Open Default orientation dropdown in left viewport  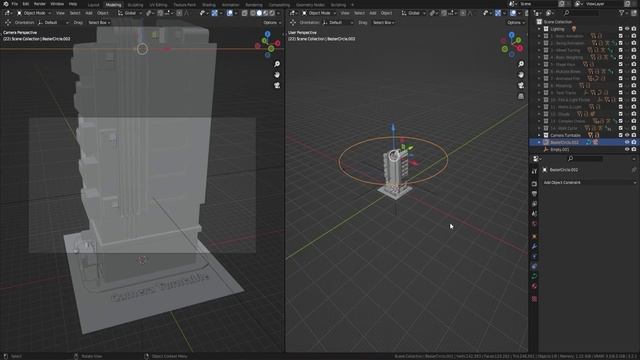click(x=53, y=22)
